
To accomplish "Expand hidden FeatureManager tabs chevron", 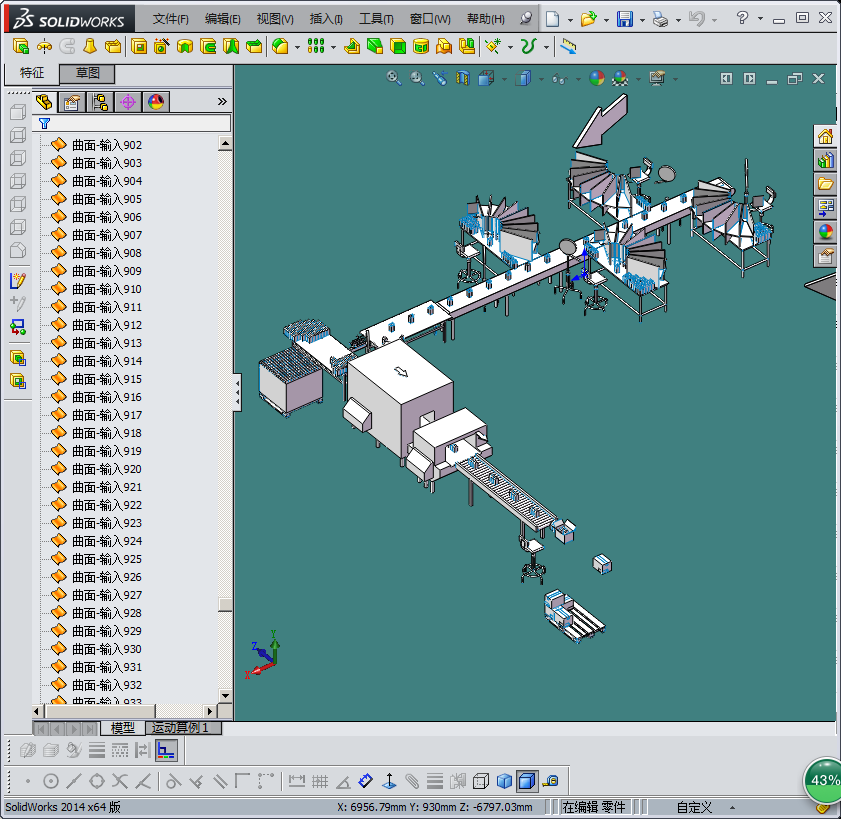I will pyautogui.click(x=222, y=102).
